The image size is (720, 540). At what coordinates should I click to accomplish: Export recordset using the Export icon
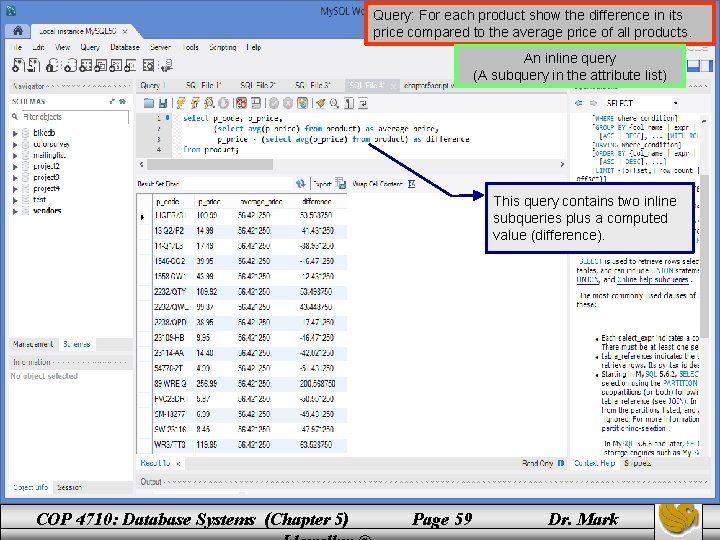pos(341,183)
